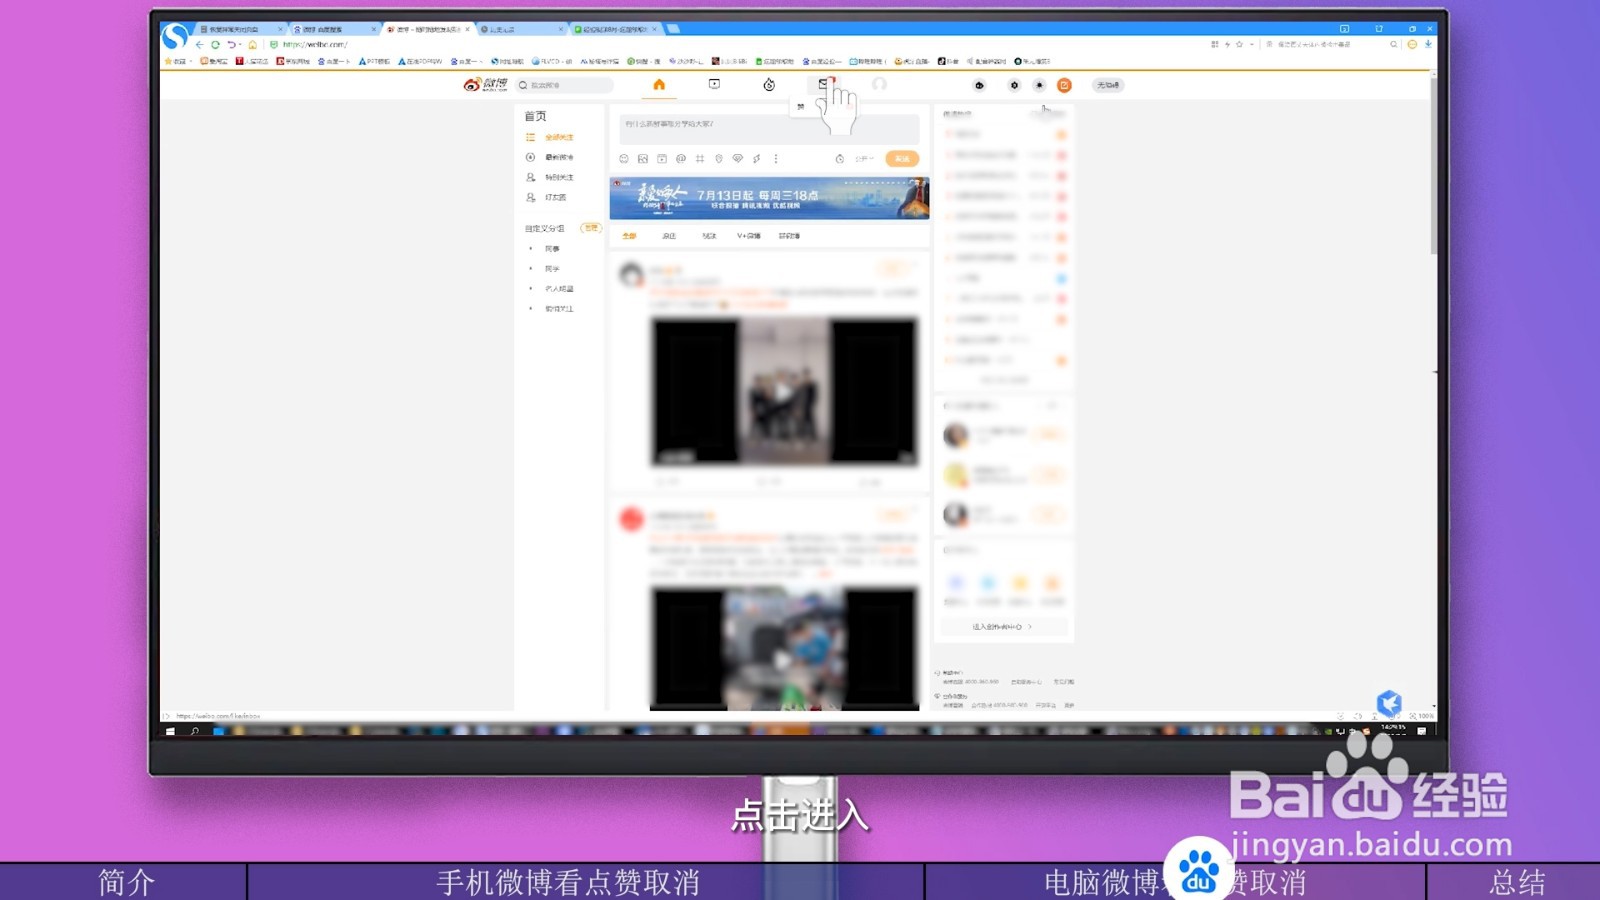Image resolution: width=1600 pixels, height=900 pixels.
Task: Open more composer options (three dots)
Action: [x=776, y=159]
